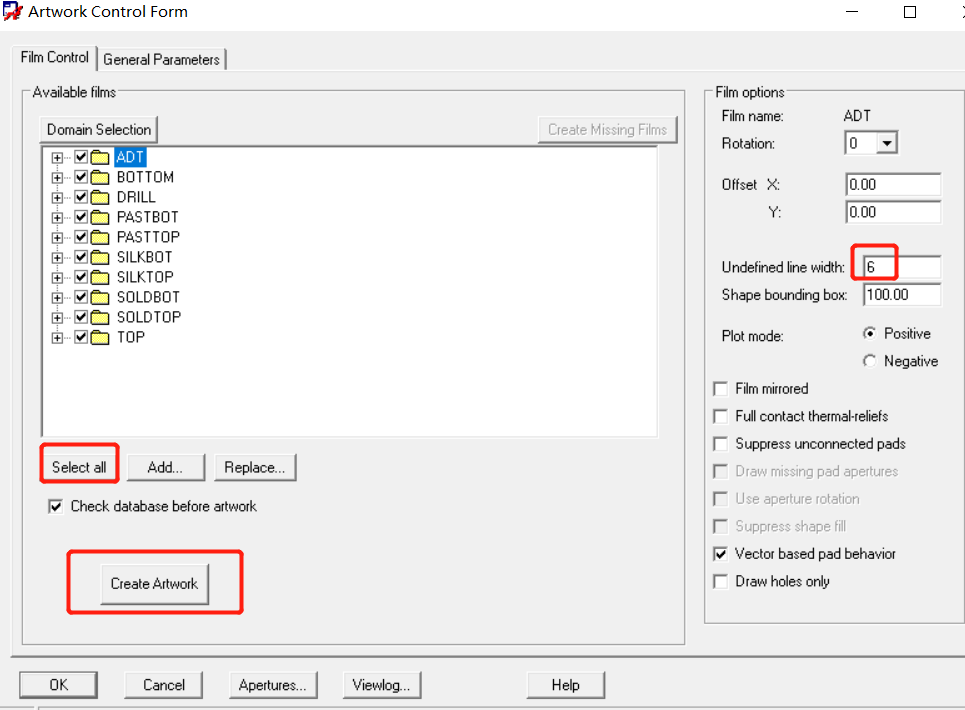
Task: Select Negative plot mode
Action: click(869, 361)
